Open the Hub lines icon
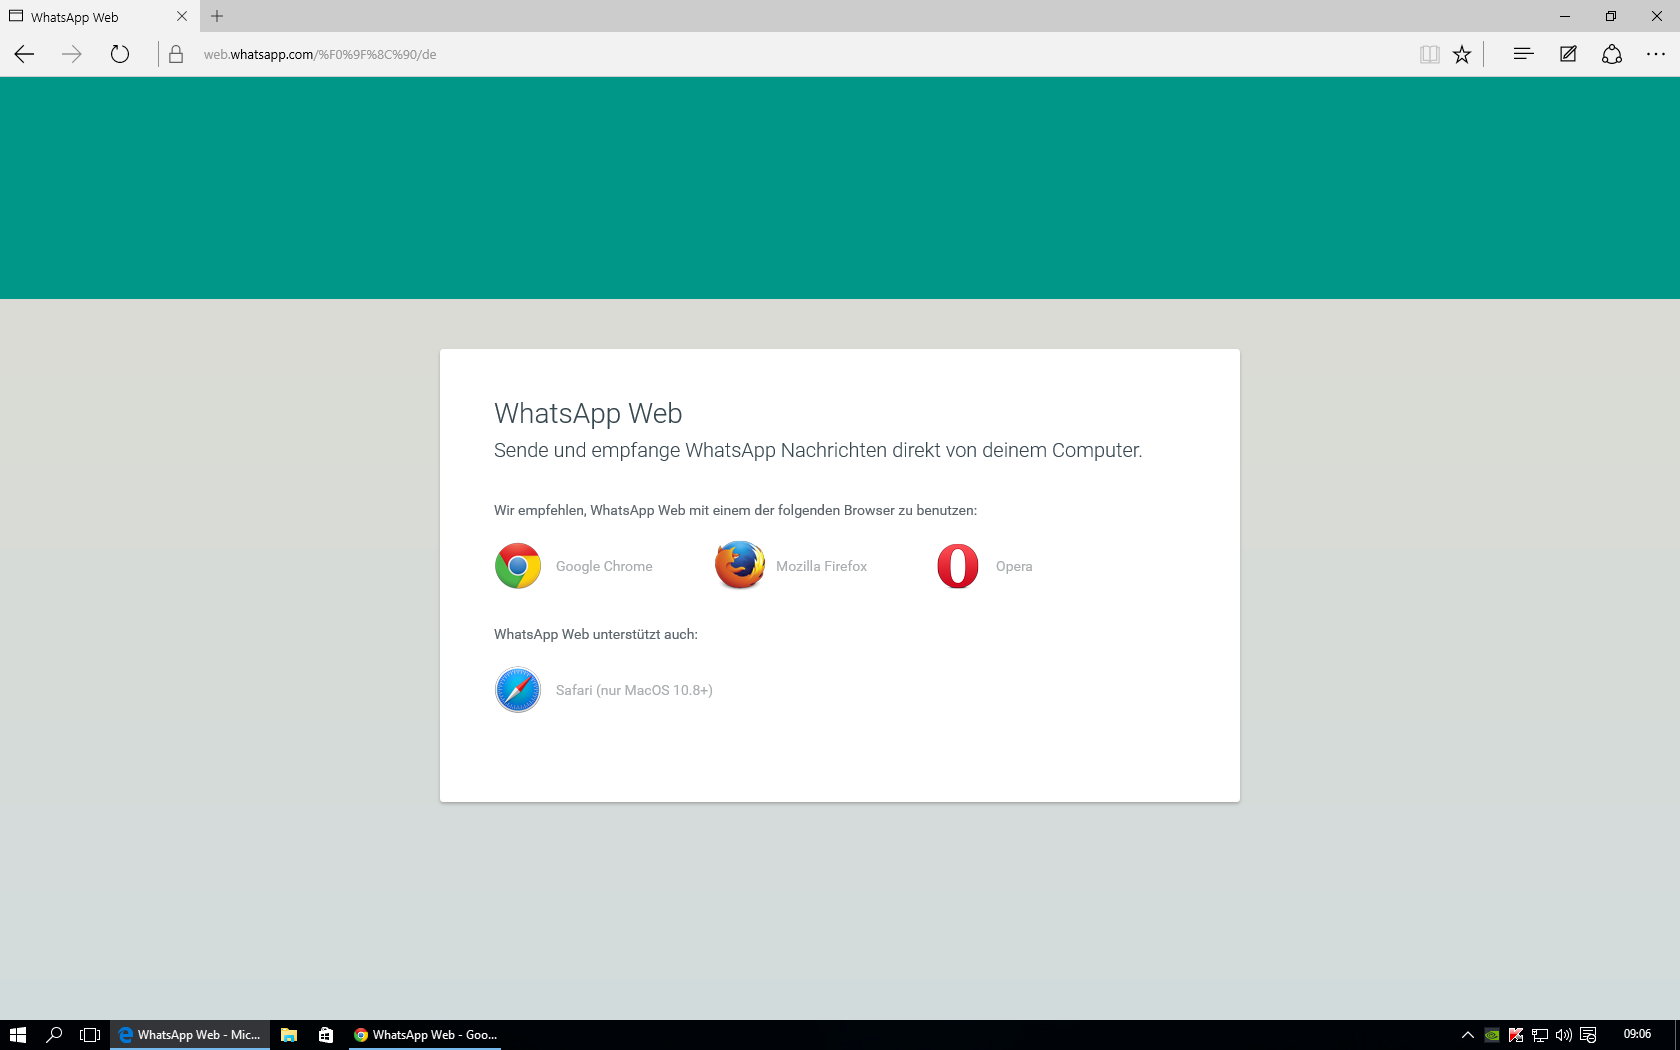 pyautogui.click(x=1523, y=54)
